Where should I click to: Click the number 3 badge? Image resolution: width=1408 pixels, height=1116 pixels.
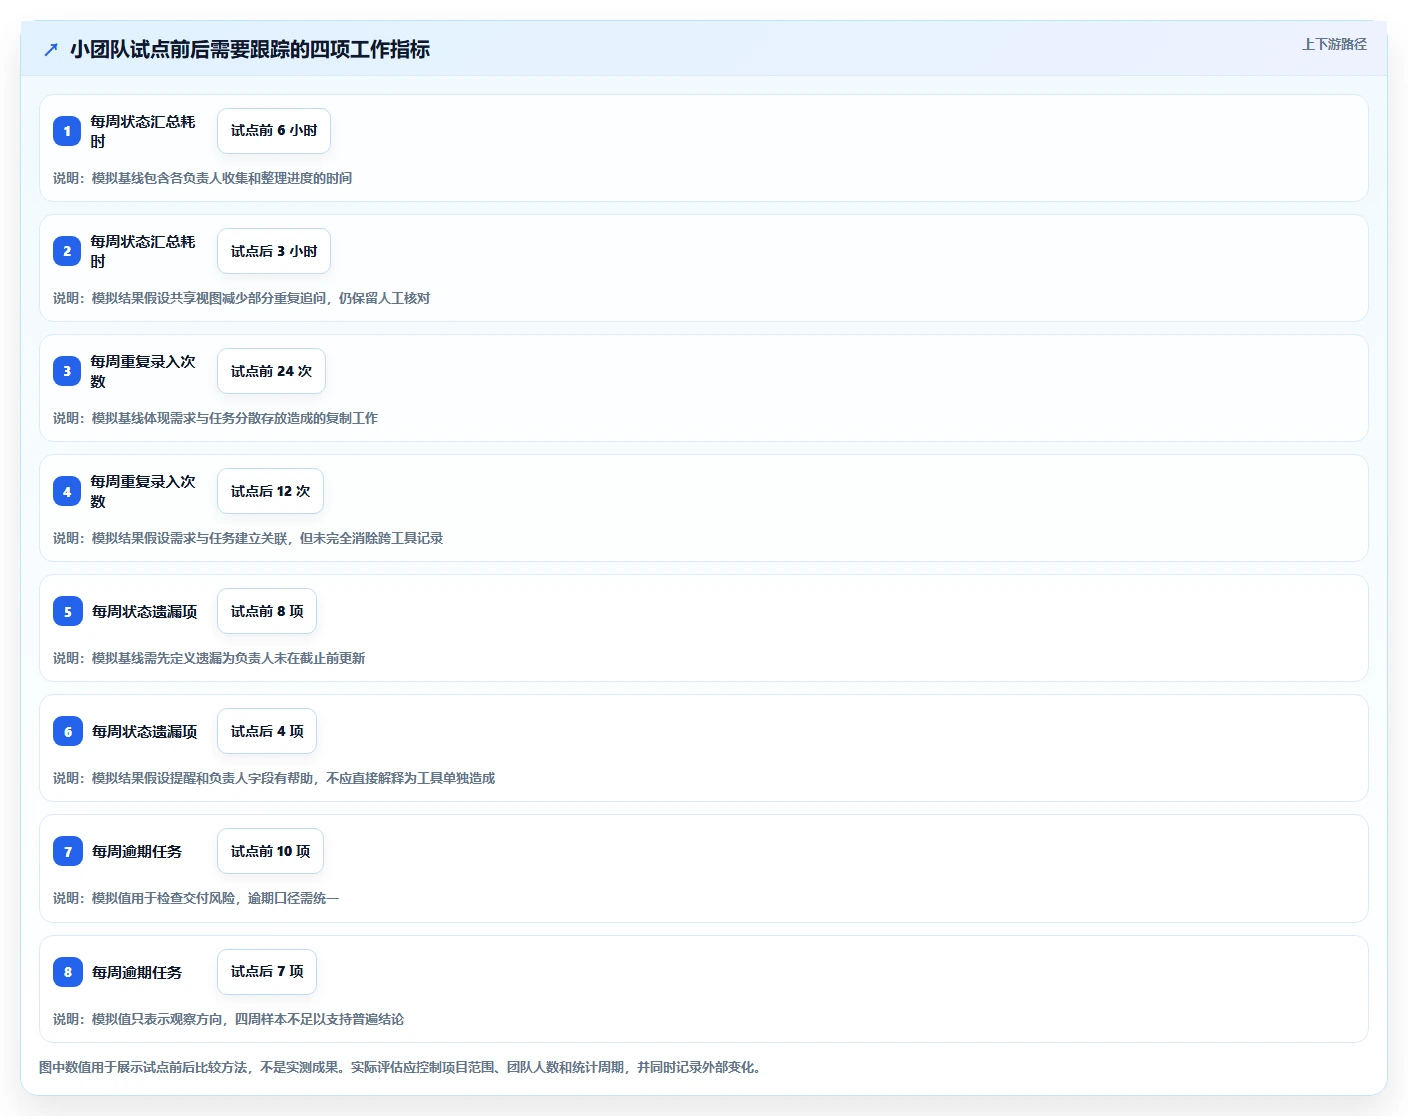pyautogui.click(x=67, y=371)
